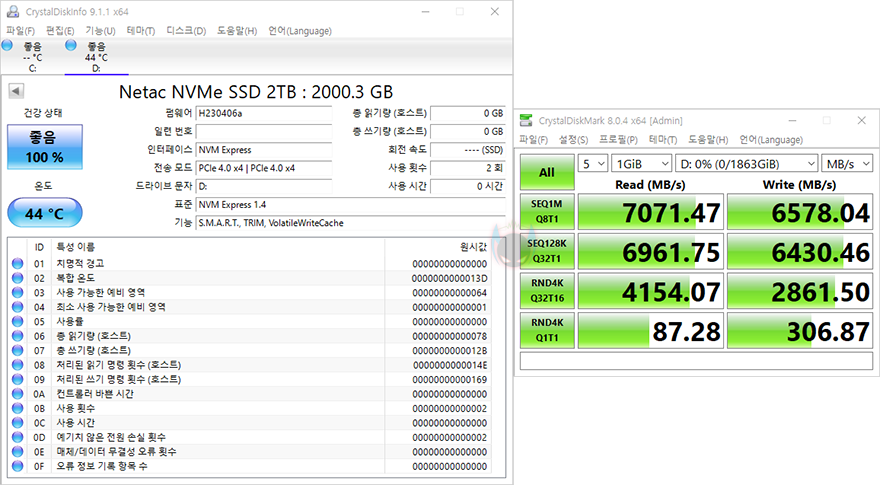This screenshot has width=880, height=485.
Task: Open 파일(F) menu in CrystalDiskMark
Action: pos(533,140)
